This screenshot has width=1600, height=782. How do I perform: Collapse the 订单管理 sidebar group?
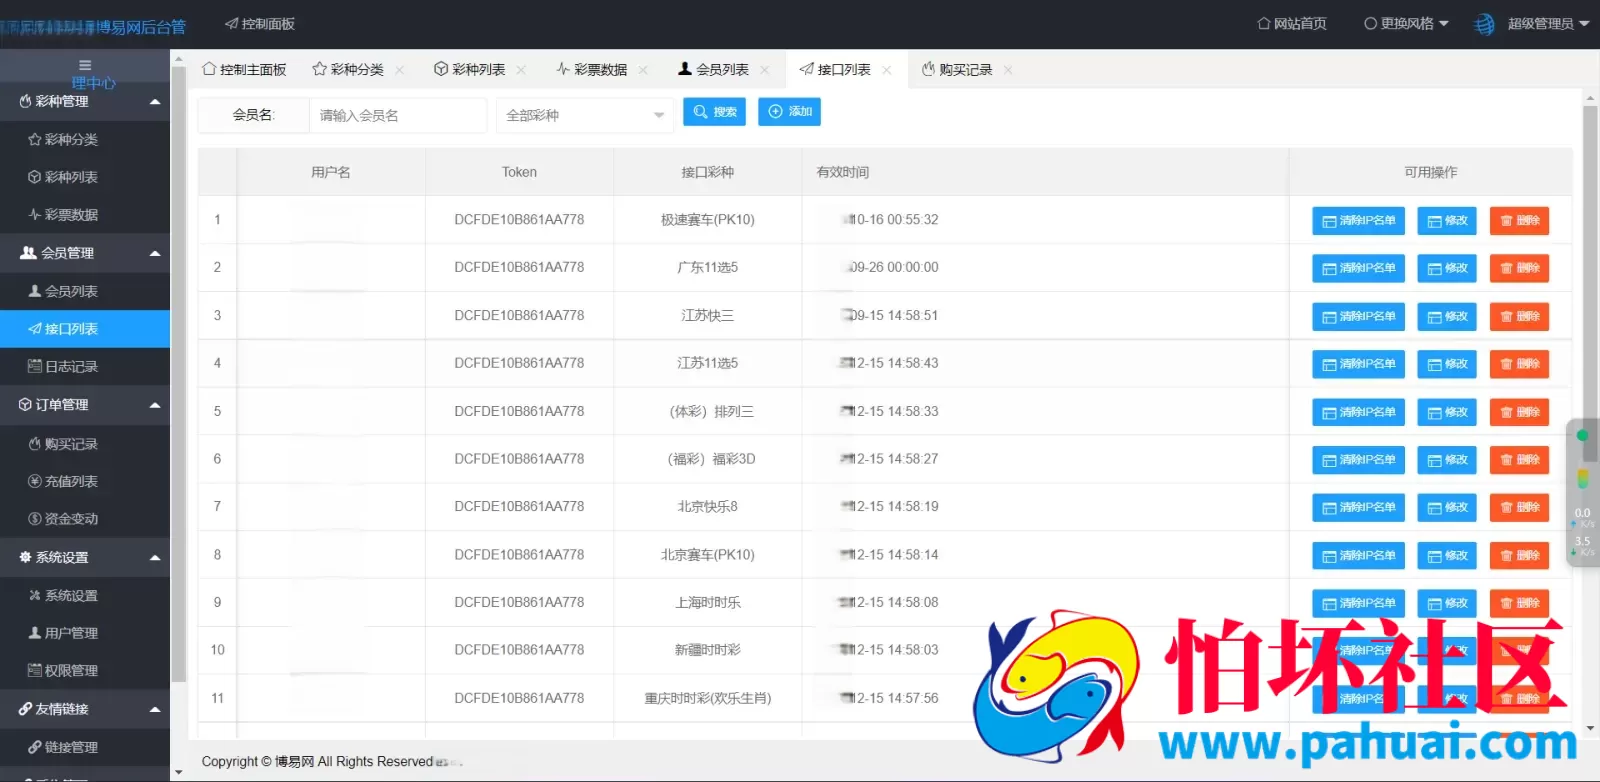point(85,405)
